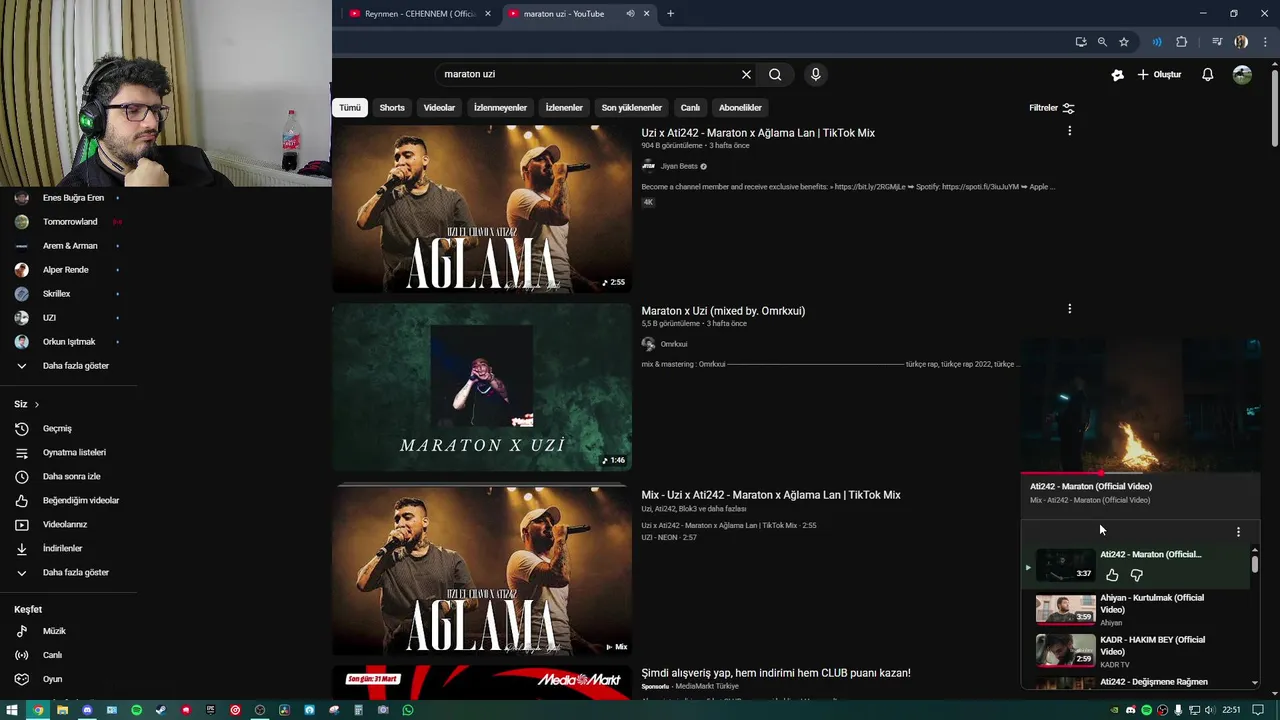The width and height of the screenshot is (1280, 720).
Task: Open the Orkun Işıtmak subscription channel
Action: tap(68, 342)
